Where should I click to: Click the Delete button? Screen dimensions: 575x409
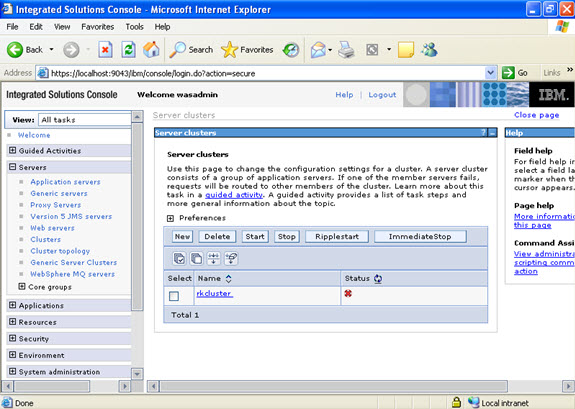pos(217,237)
